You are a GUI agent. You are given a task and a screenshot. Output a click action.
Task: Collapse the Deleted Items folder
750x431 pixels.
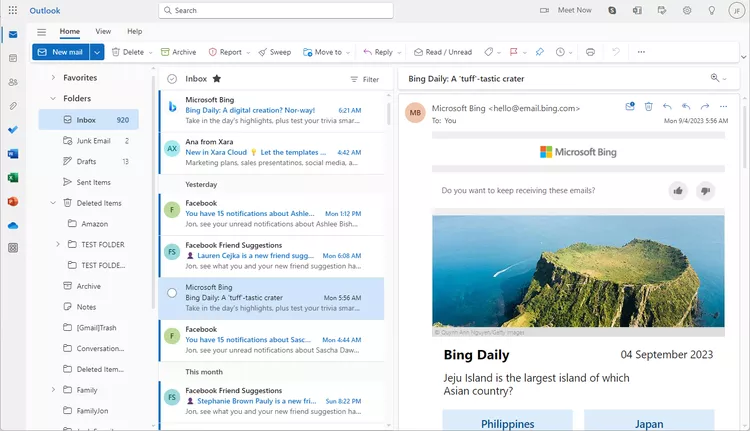[x=53, y=203]
